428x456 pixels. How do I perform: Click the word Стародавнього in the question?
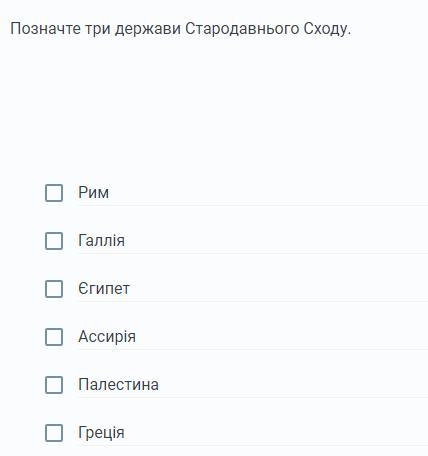coord(242,29)
